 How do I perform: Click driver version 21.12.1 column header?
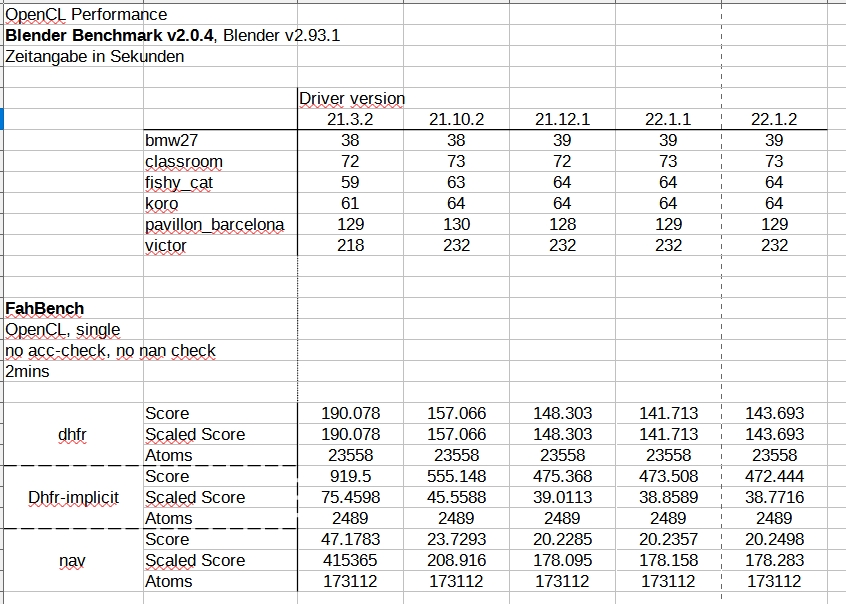click(562, 119)
